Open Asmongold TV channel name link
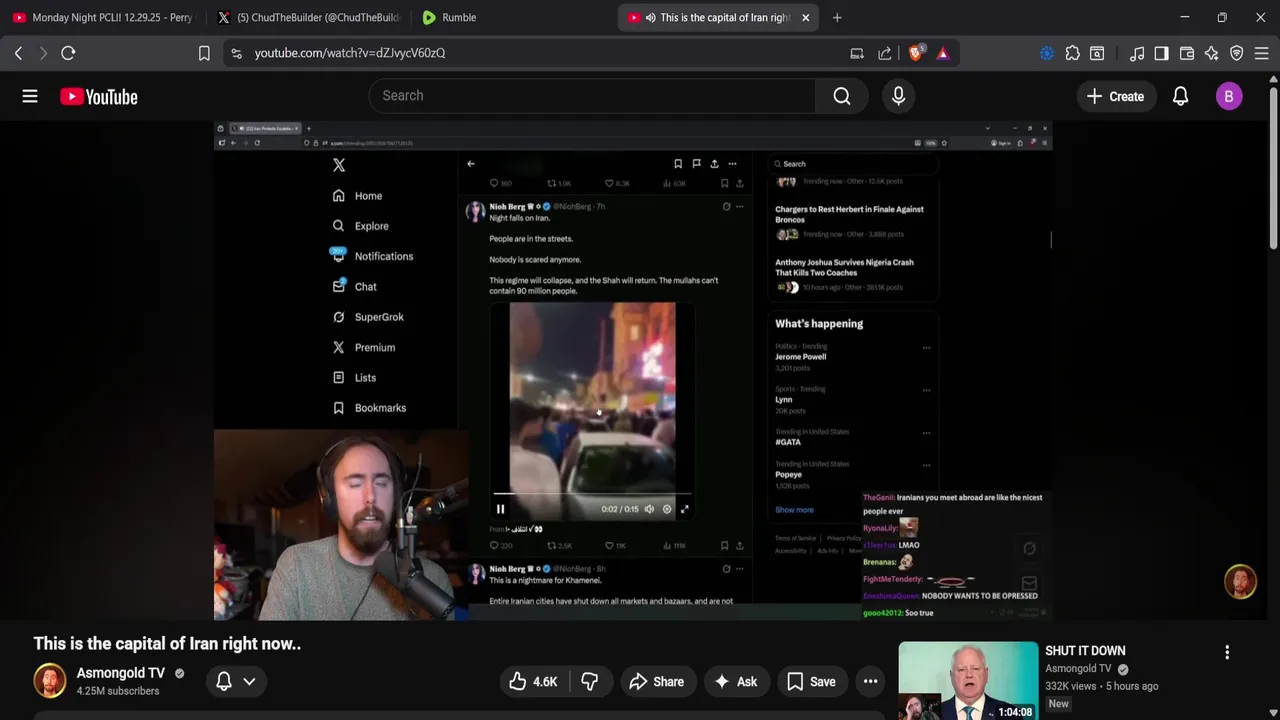The height and width of the screenshot is (720, 1280). coord(121,673)
